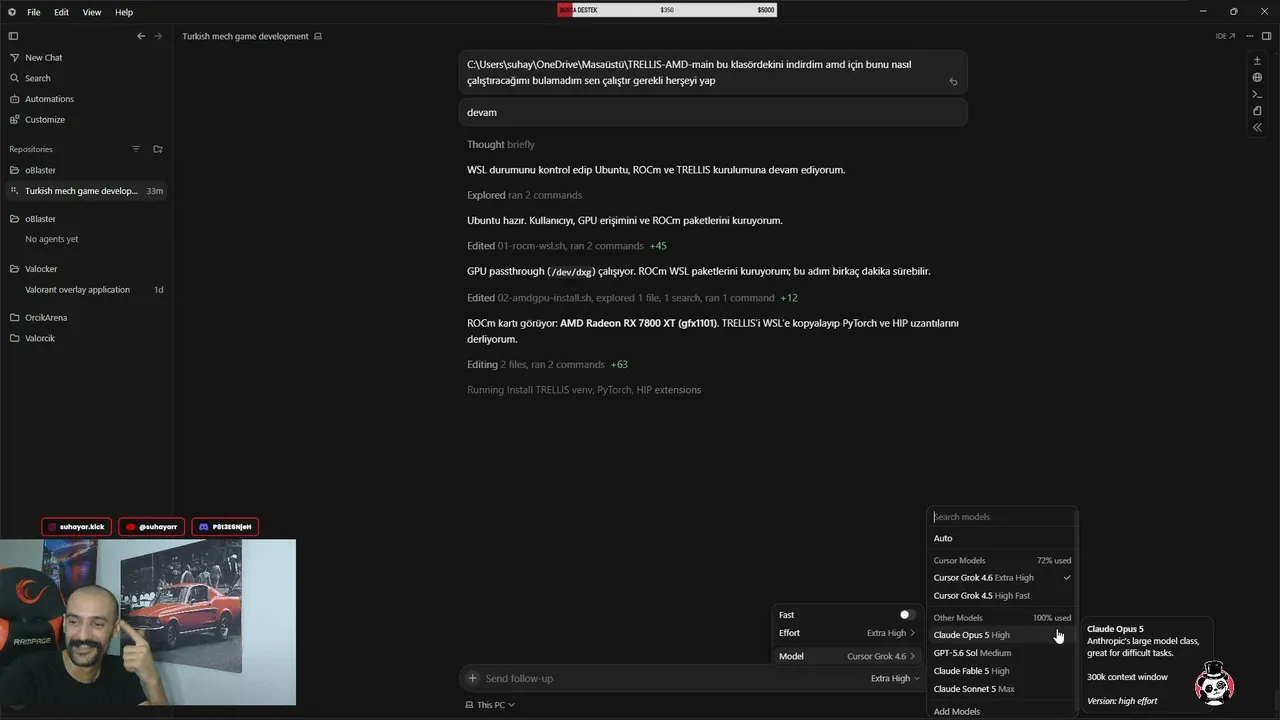Expand the Valorcik repository folder
Image resolution: width=1280 pixels, height=720 pixels.
click(x=86, y=338)
